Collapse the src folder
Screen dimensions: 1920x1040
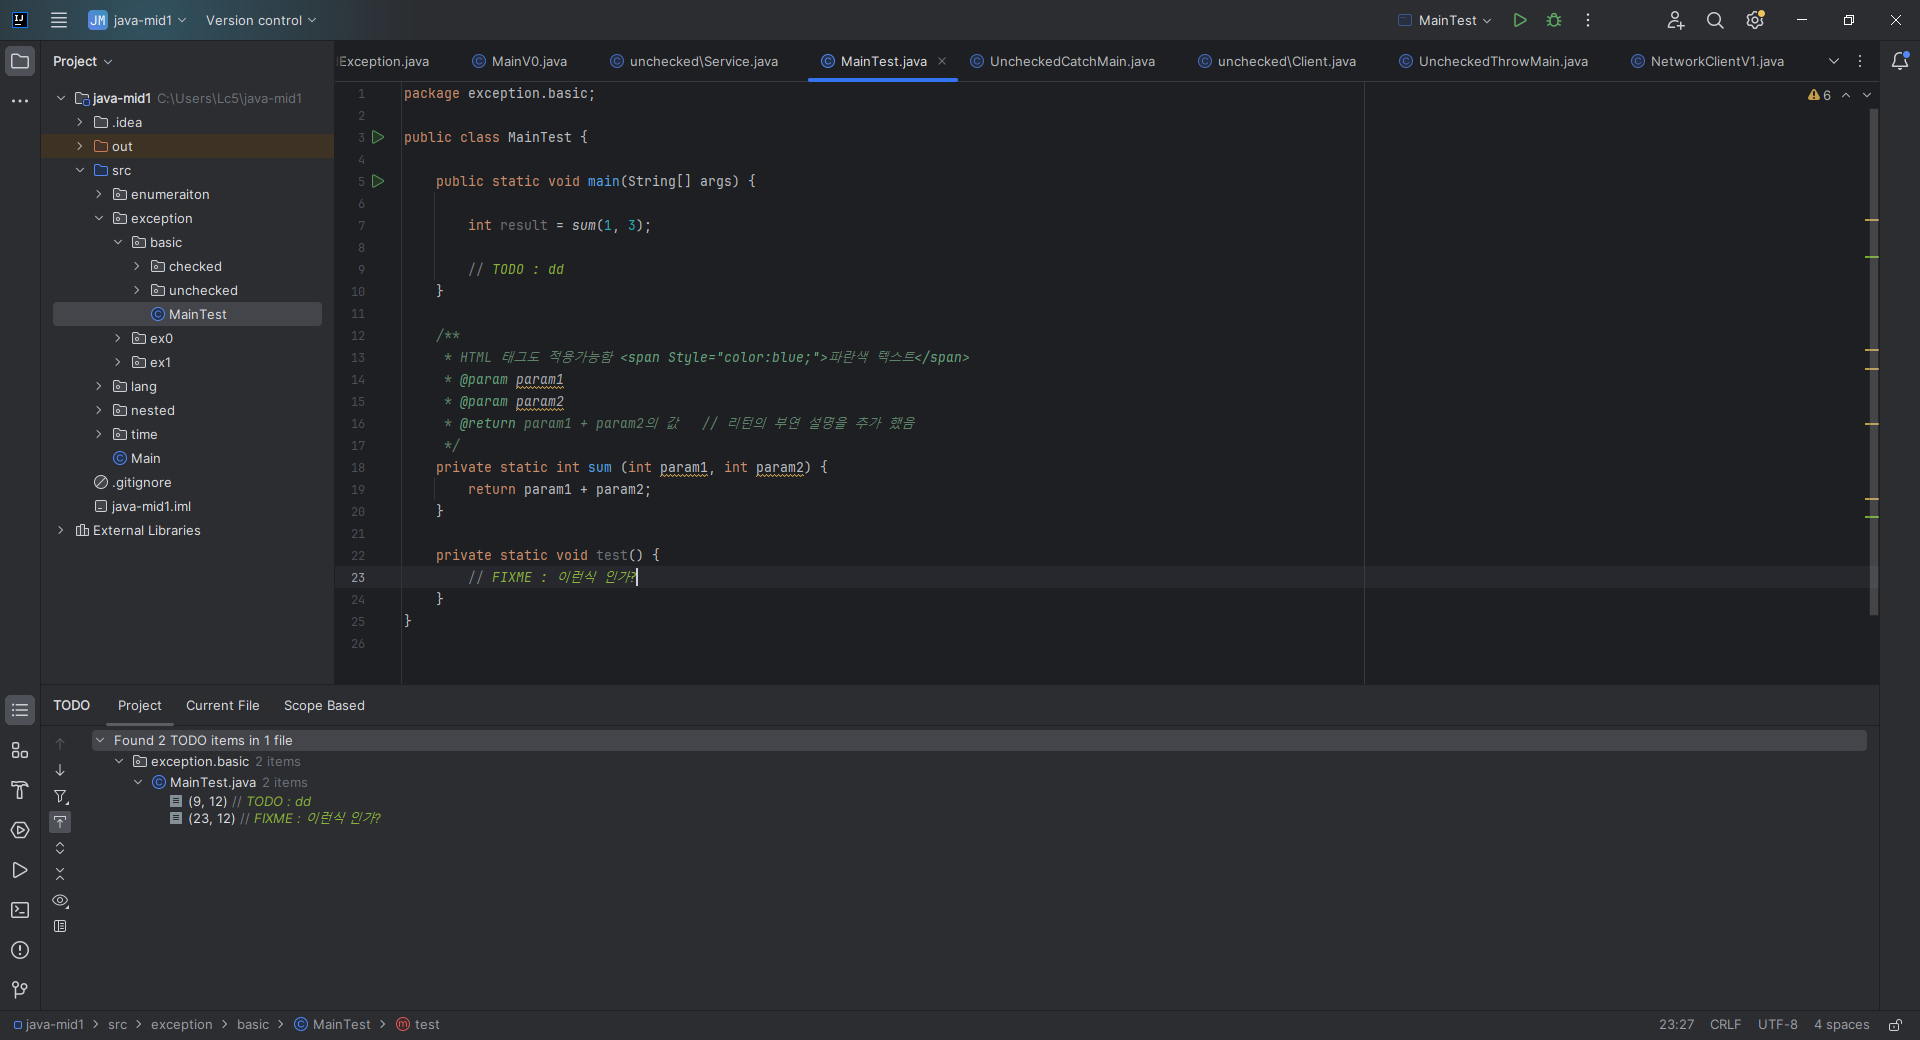tap(80, 170)
